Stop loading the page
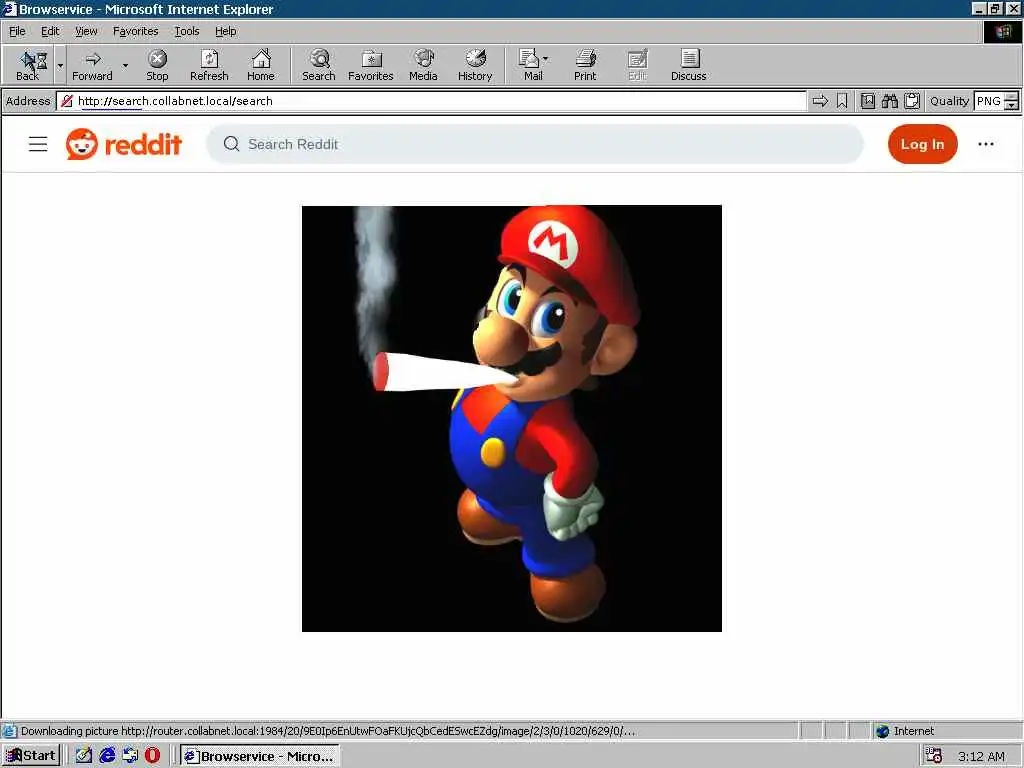 pyautogui.click(x=157, y=65)
